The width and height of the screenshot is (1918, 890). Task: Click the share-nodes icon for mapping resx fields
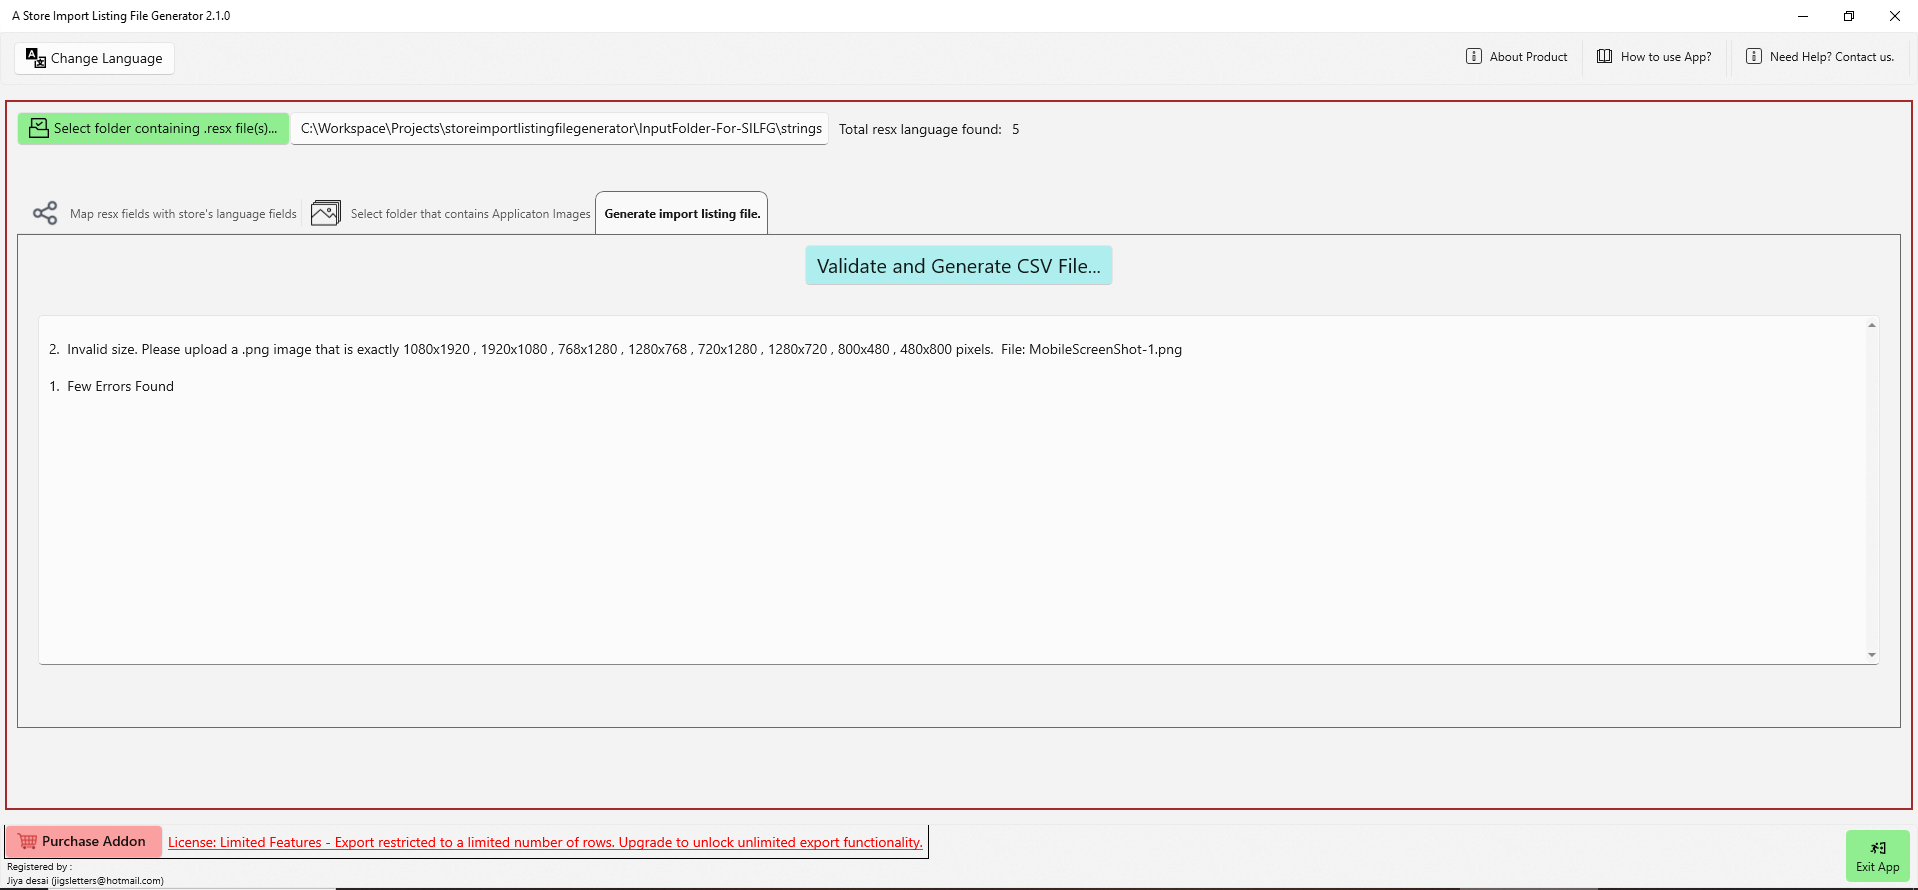[x=45, y=213]
